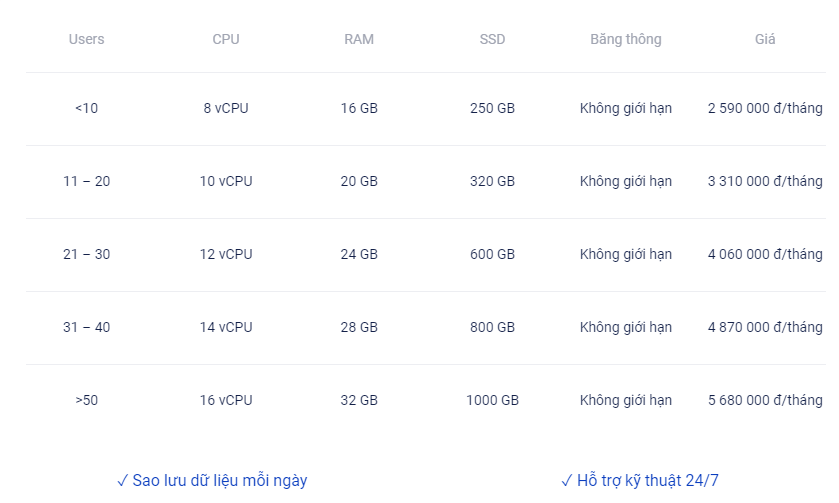Viewport: 839px width, 503px height.
Task: Select the <10 users row
Action: (x=426, y=109)
